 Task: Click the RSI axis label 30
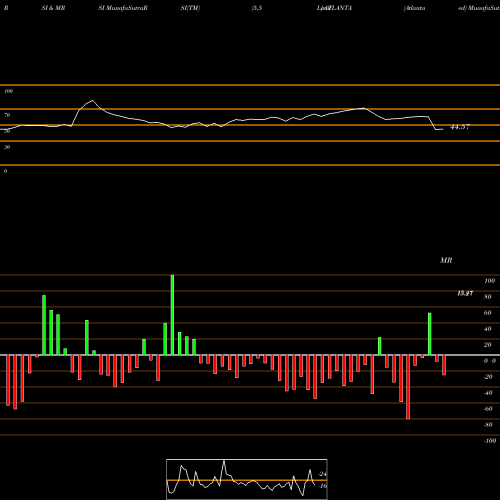pos(7,147)
